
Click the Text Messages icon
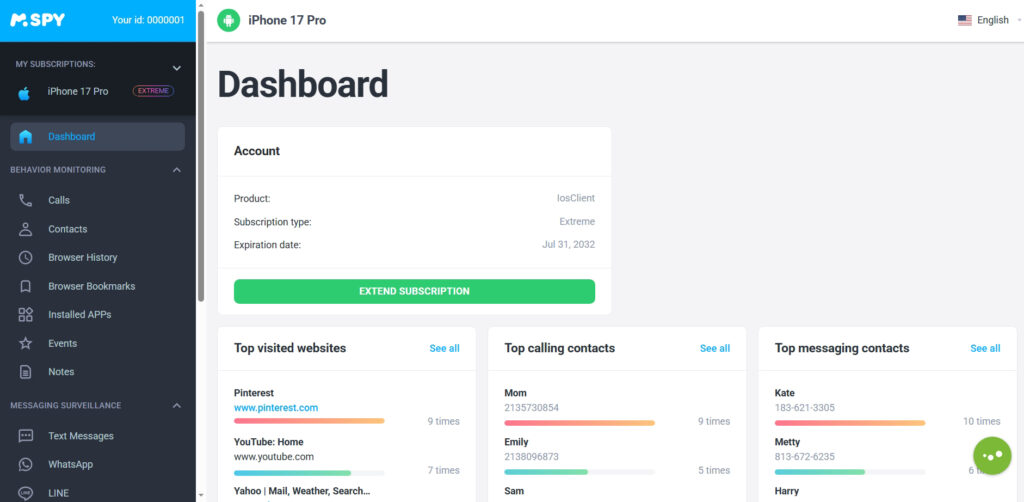coord(26,436)
